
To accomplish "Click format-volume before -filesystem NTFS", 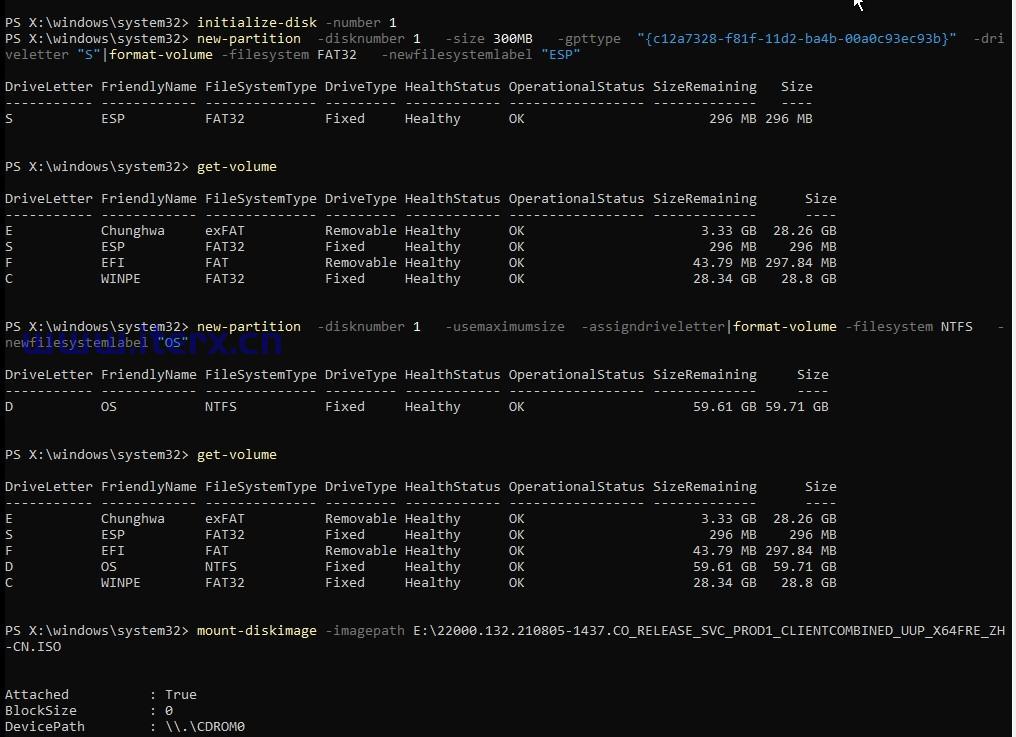I will (785, 327).
